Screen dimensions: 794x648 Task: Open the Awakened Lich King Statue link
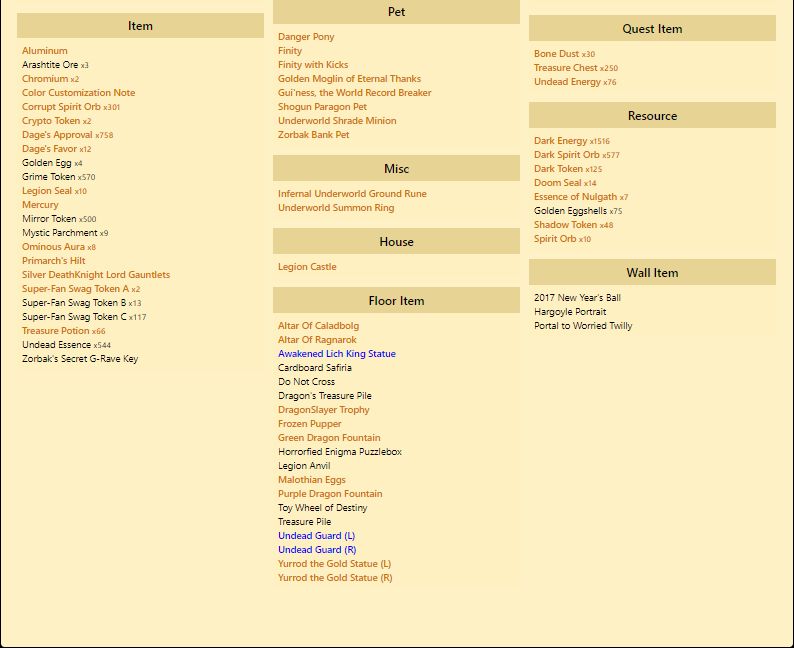pos(337,354)
